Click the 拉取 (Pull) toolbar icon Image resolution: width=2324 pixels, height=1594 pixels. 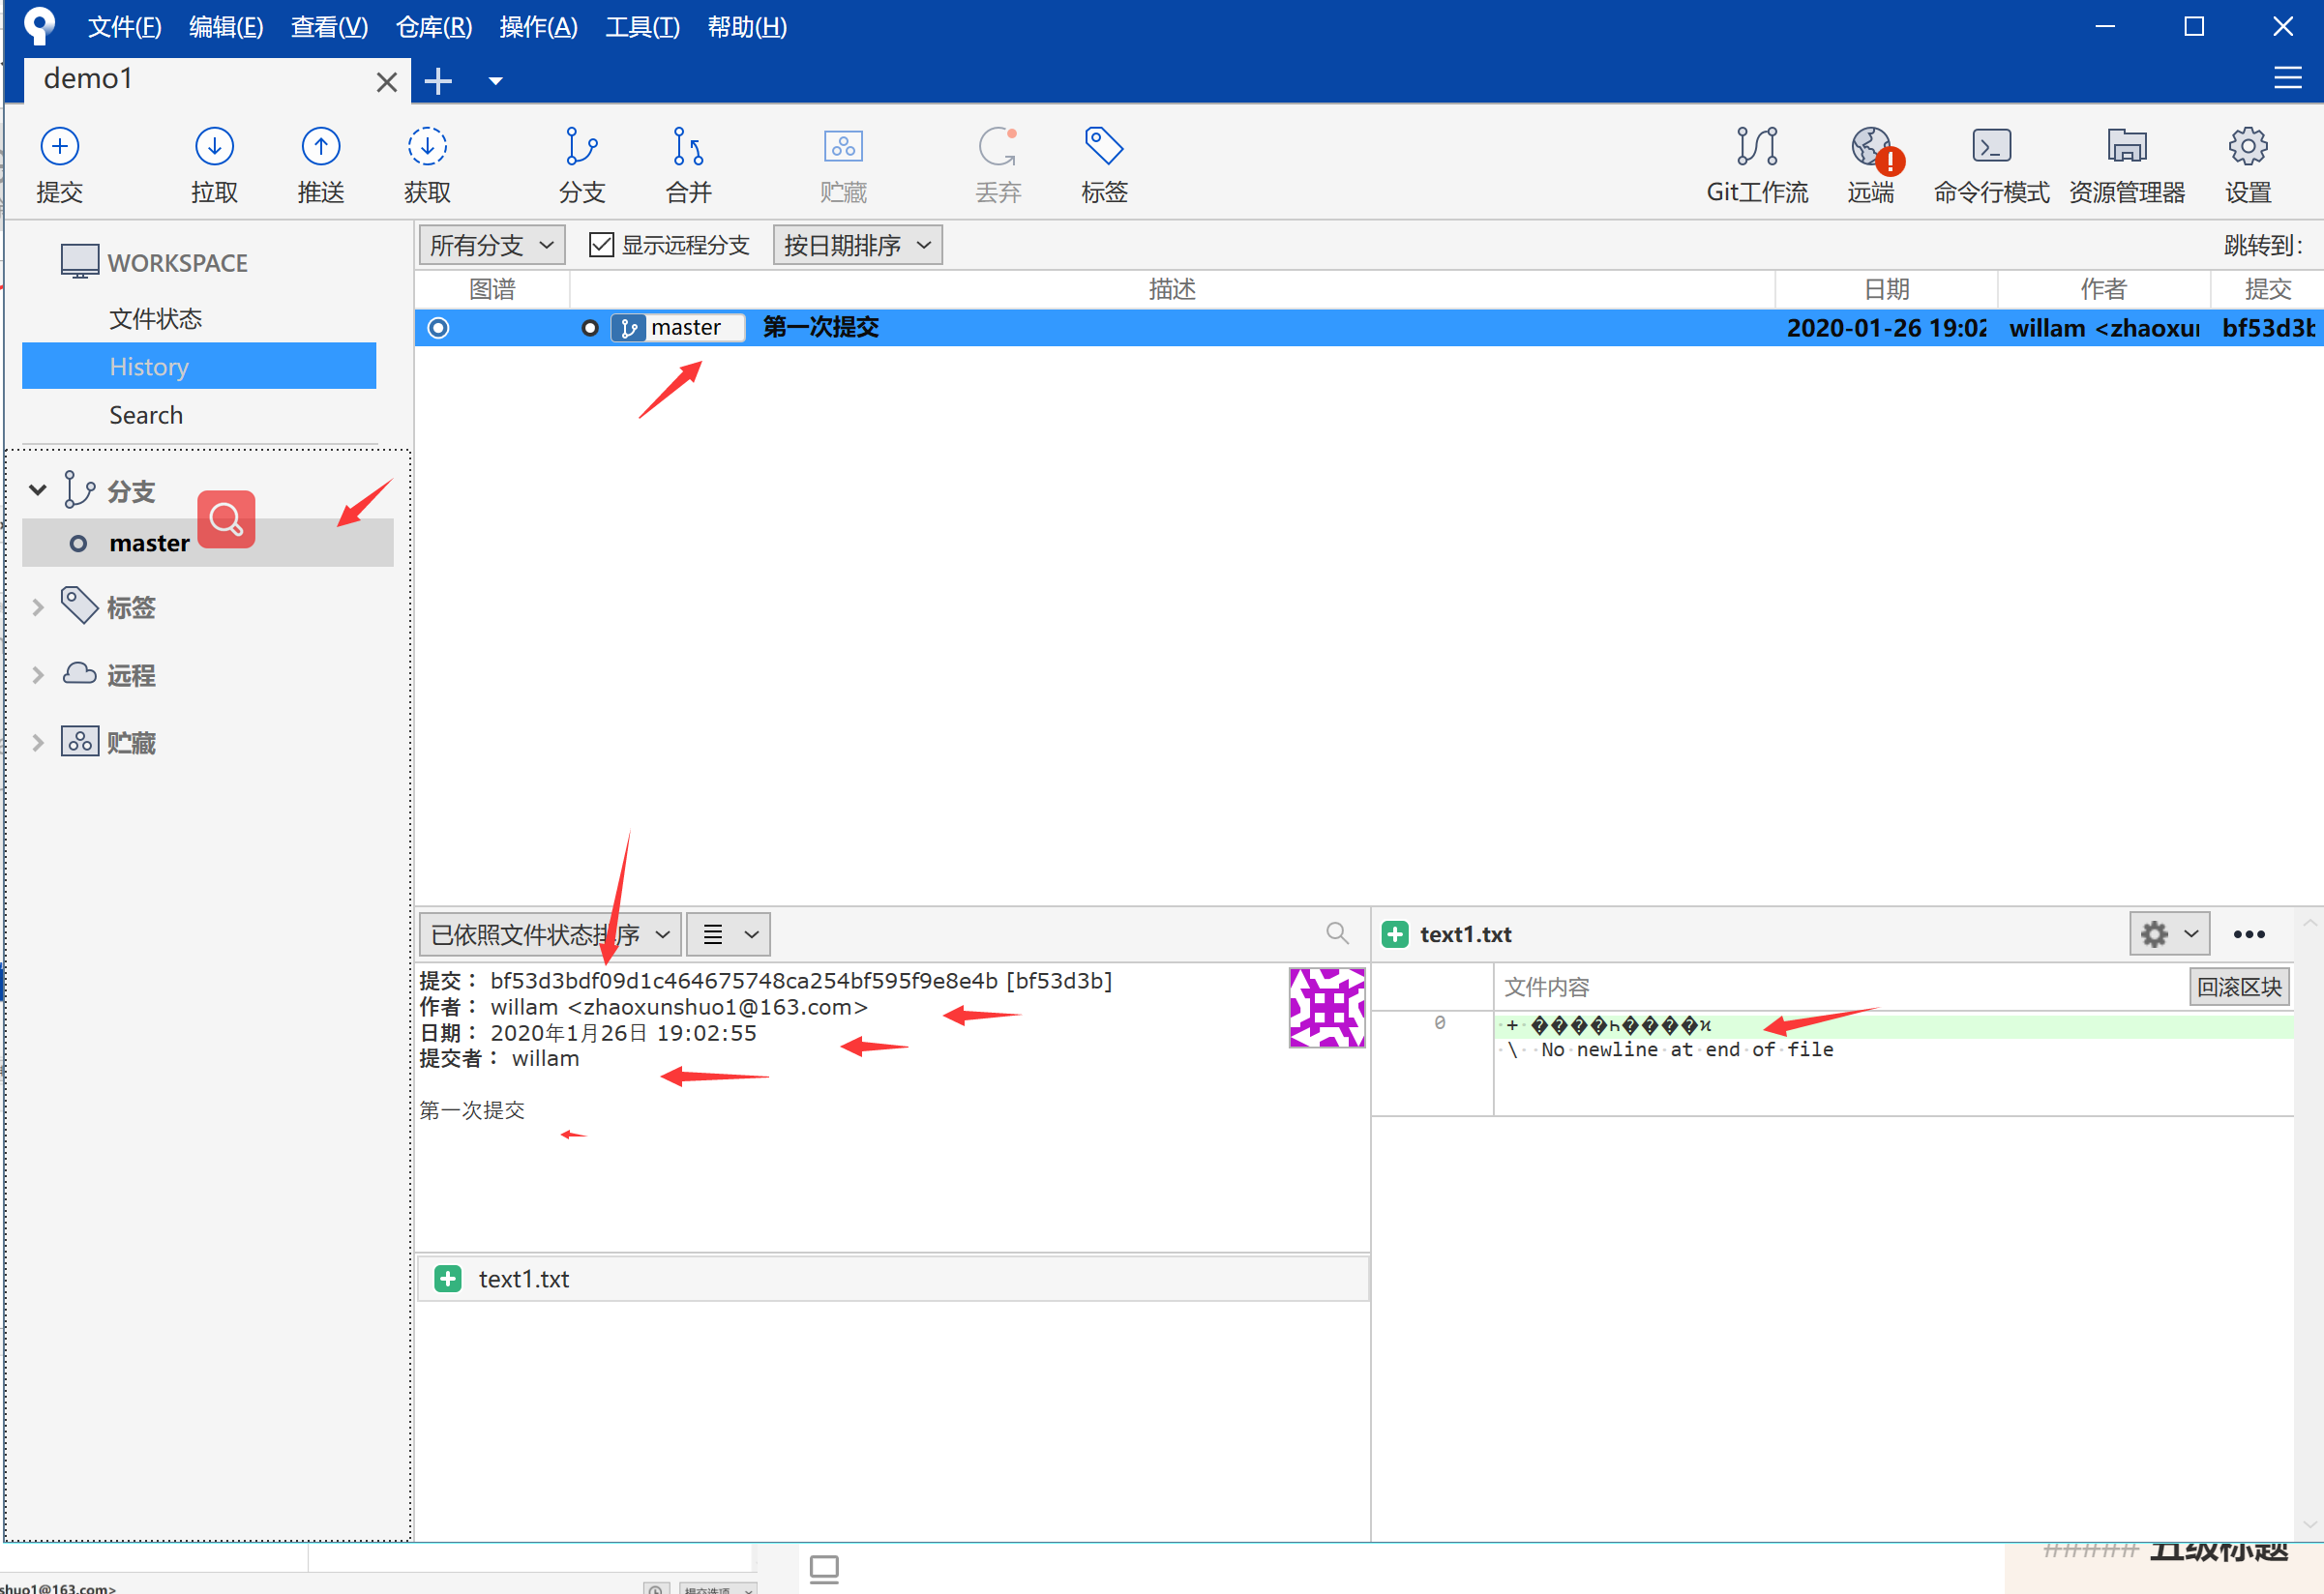tap(214, 148)
